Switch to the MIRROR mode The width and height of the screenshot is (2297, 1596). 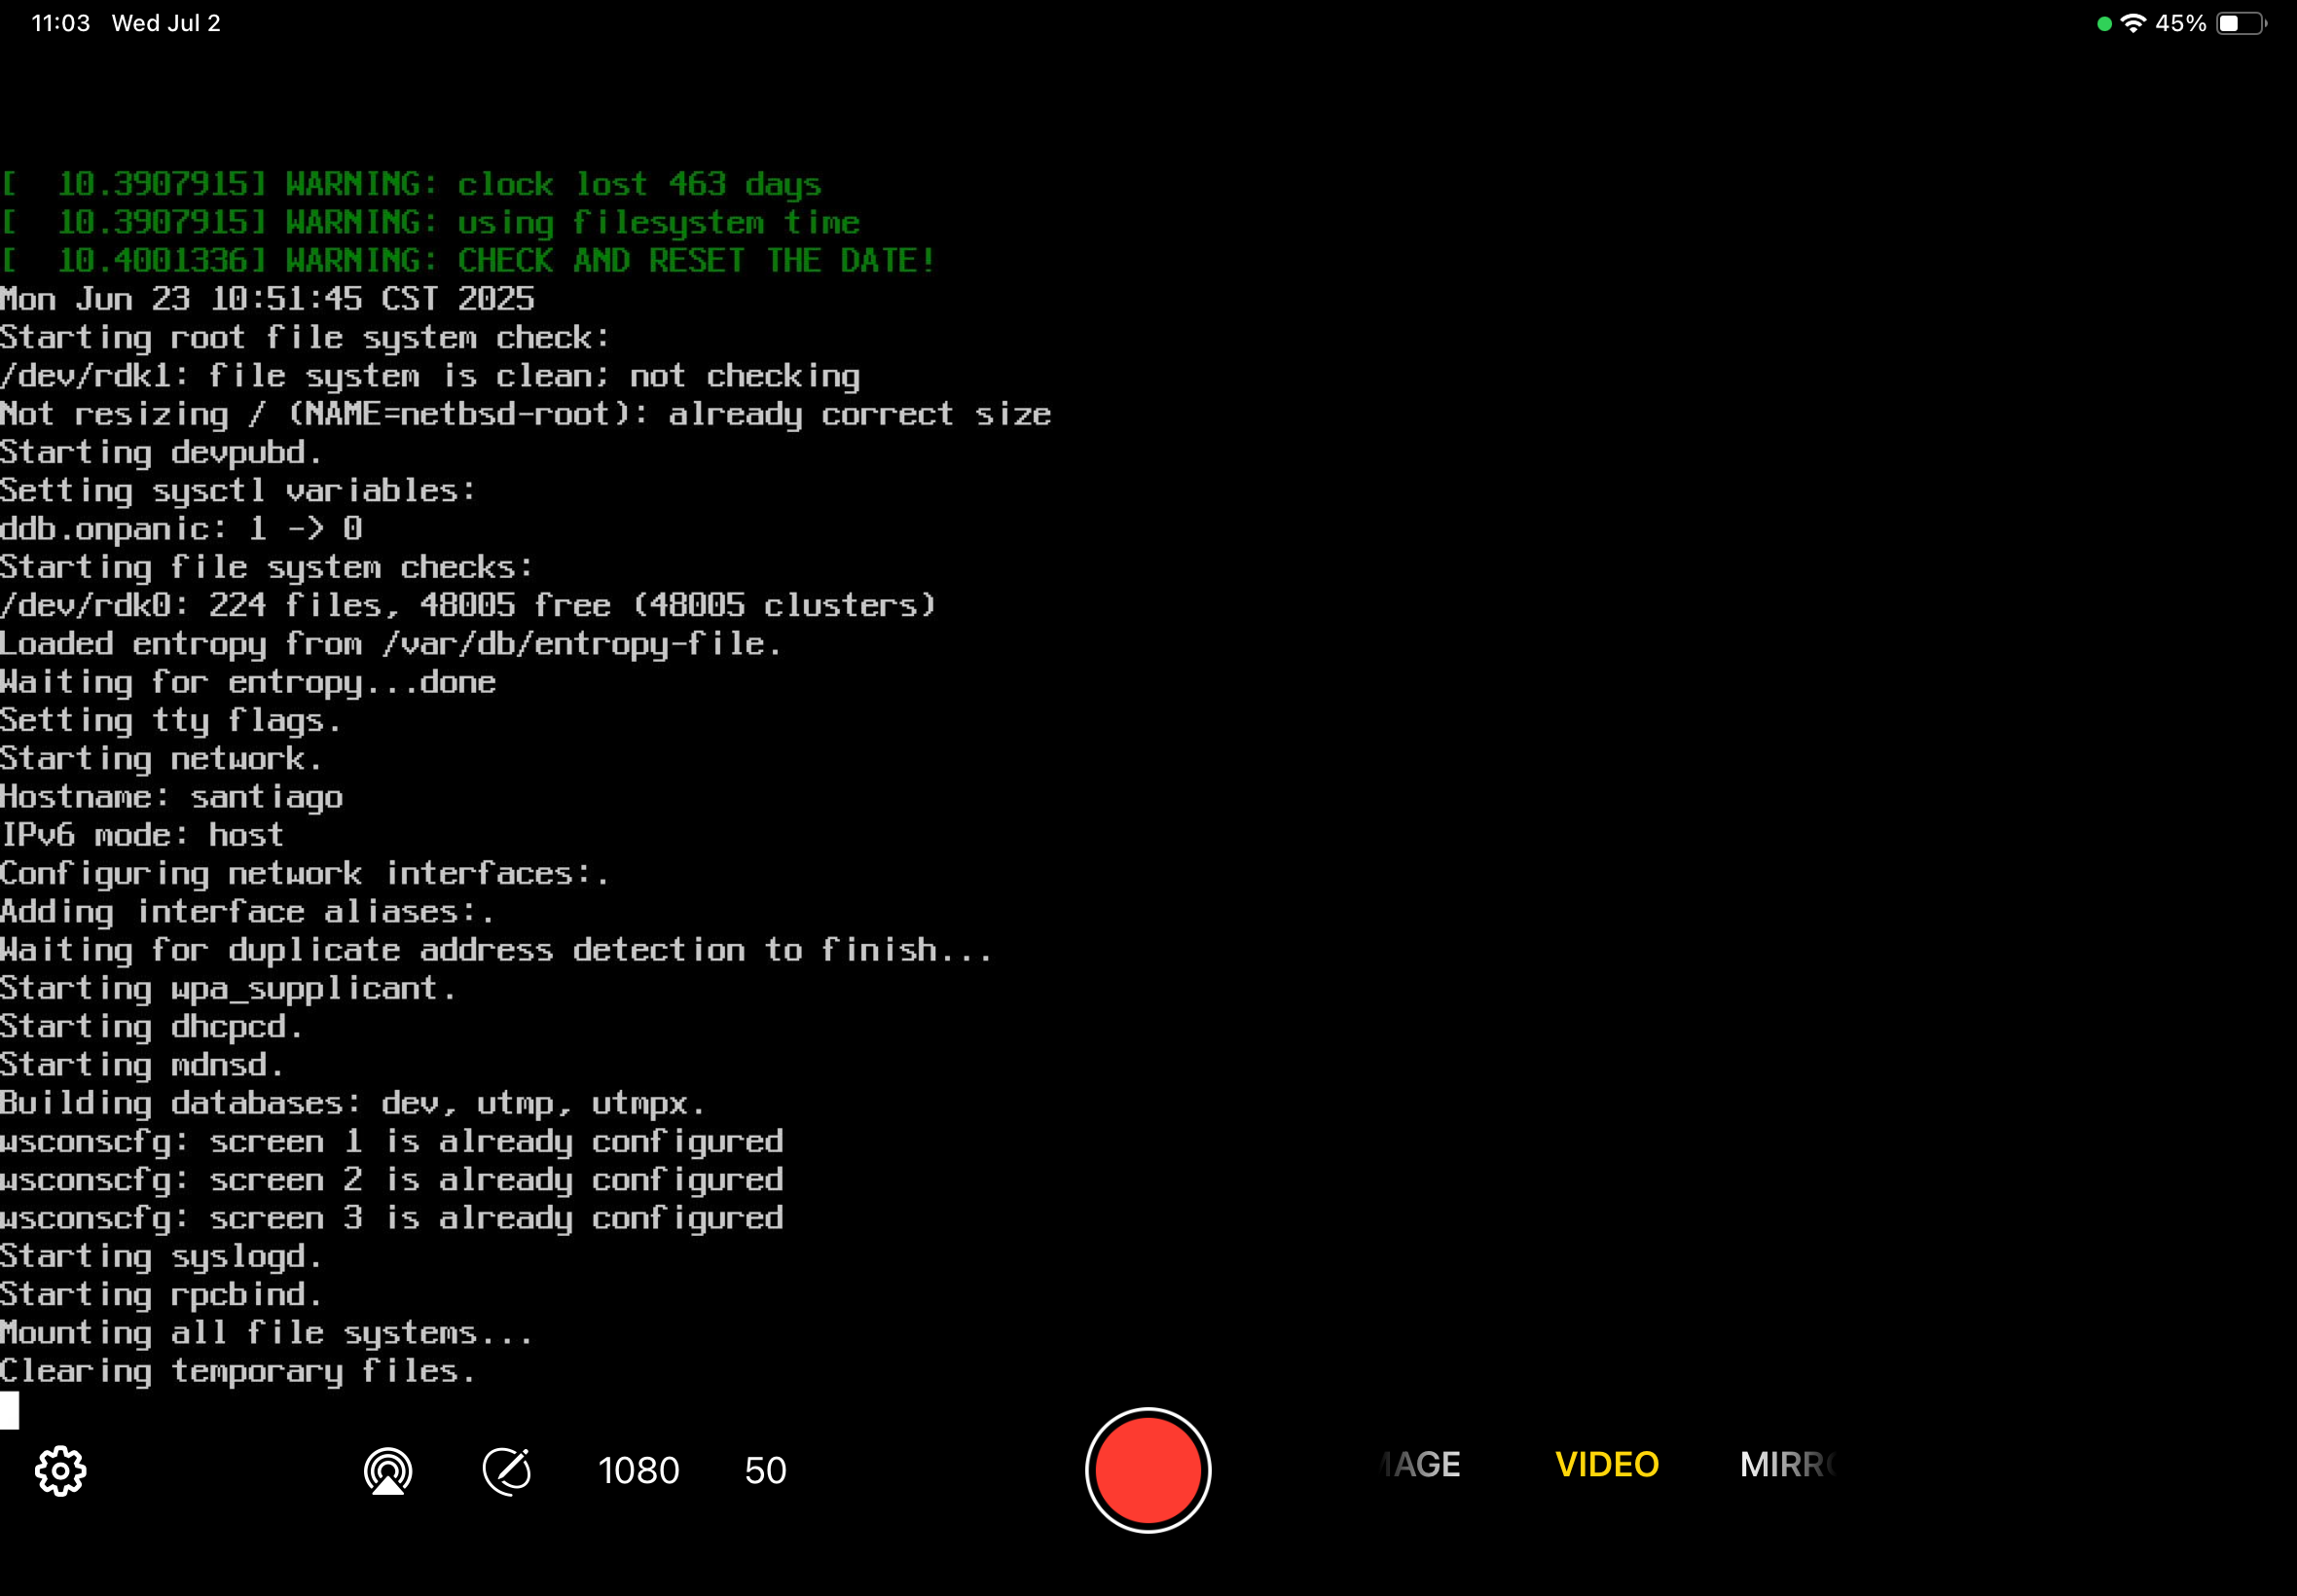(x=1787, y=1465)
